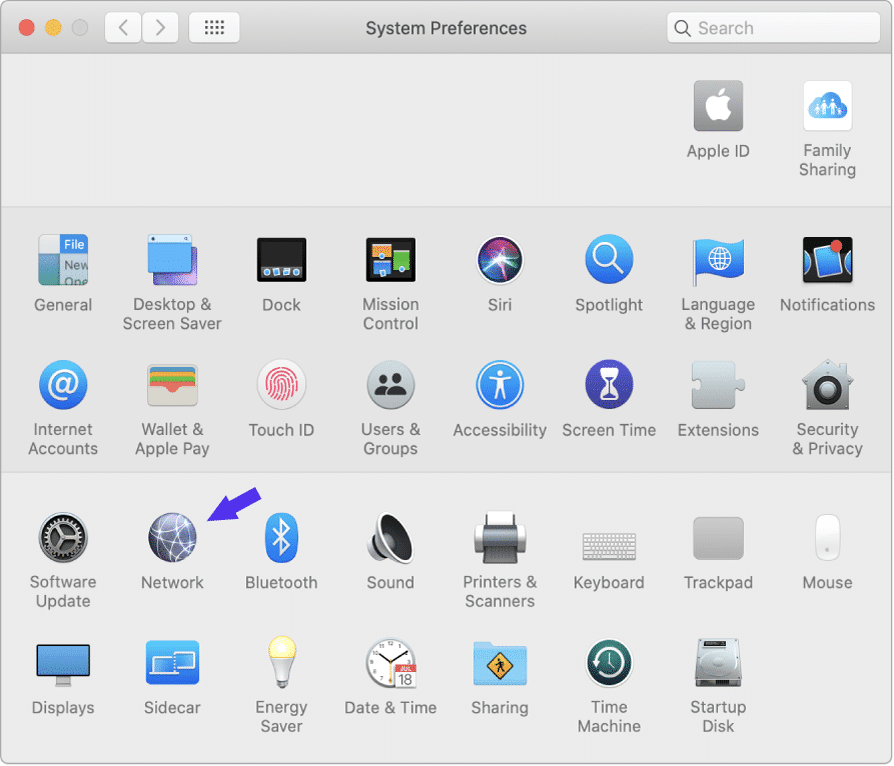The width and height of the screenshot is (894, 766).
Task: Go back to the previous pane
Action: tap(122, 27)
